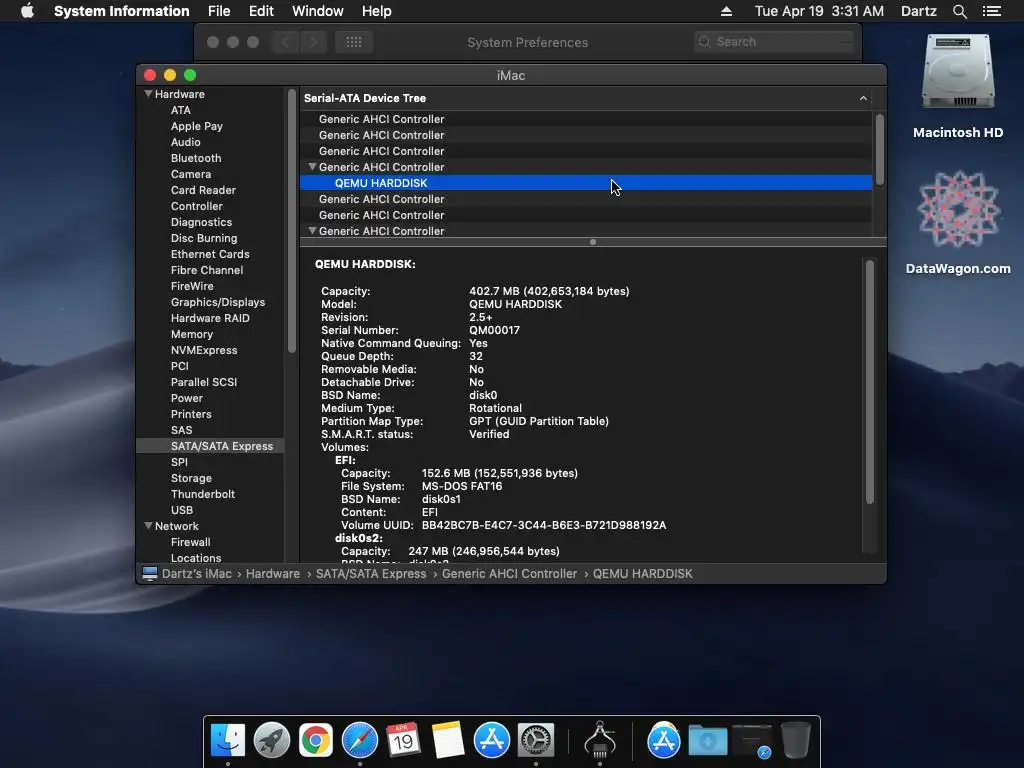Collapse the Hardware section triangle
The height and width of the screenshot is (768, 1024).
pos(148,94)
